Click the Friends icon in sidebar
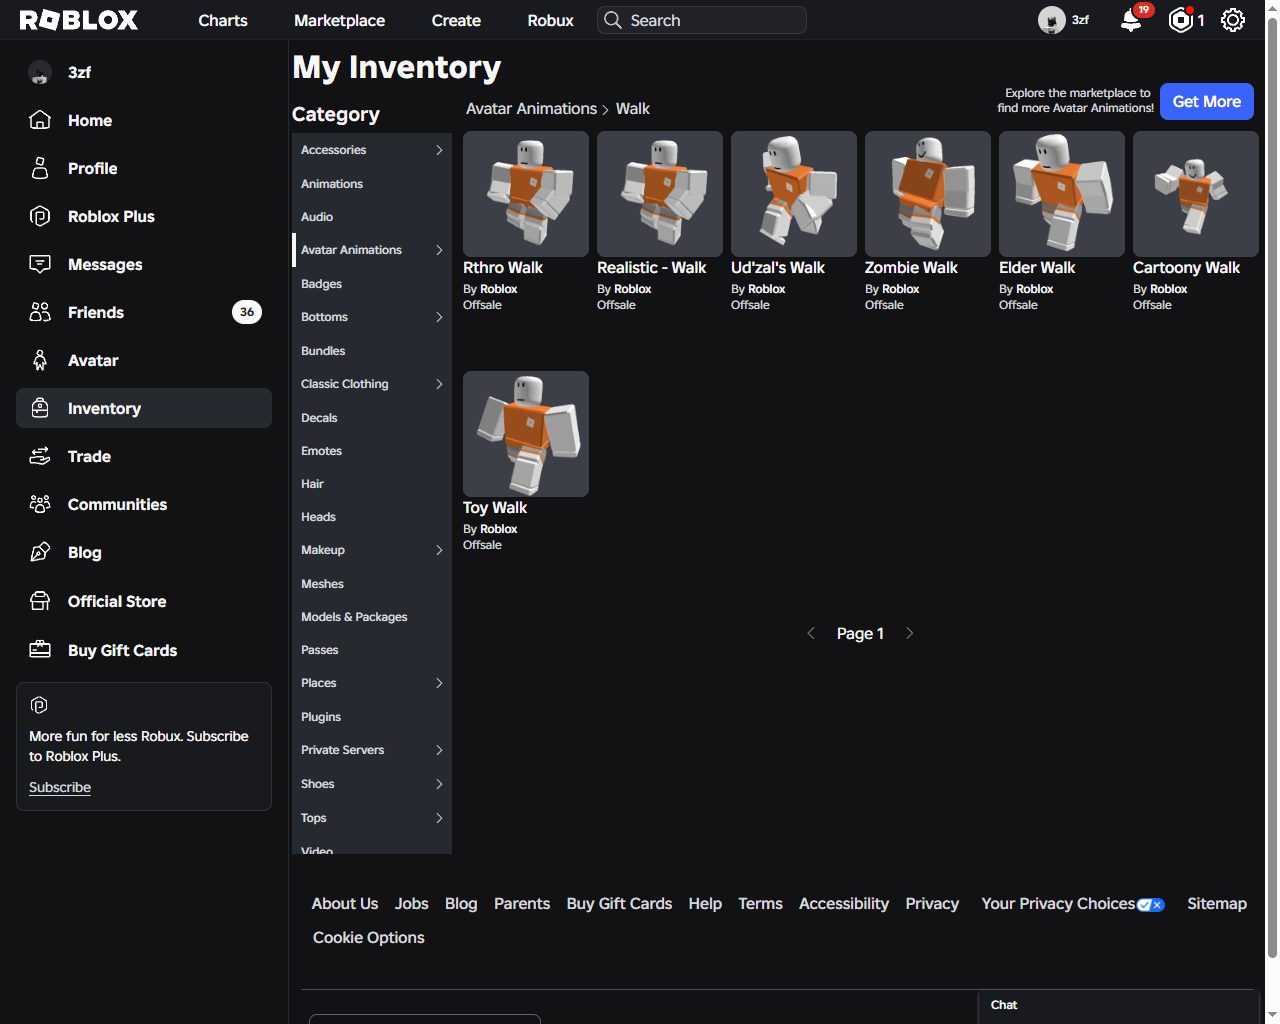The height and width of the screenshot is (1024, 1280). click(40, 312)
